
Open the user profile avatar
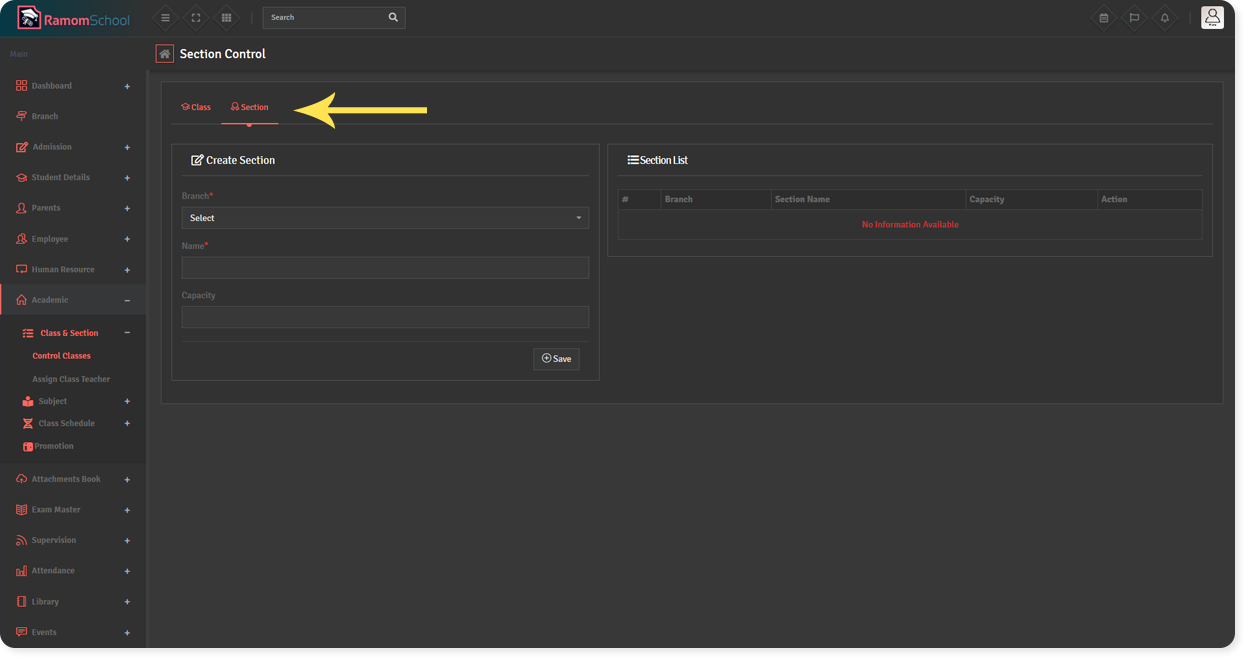pos(1212,18)
